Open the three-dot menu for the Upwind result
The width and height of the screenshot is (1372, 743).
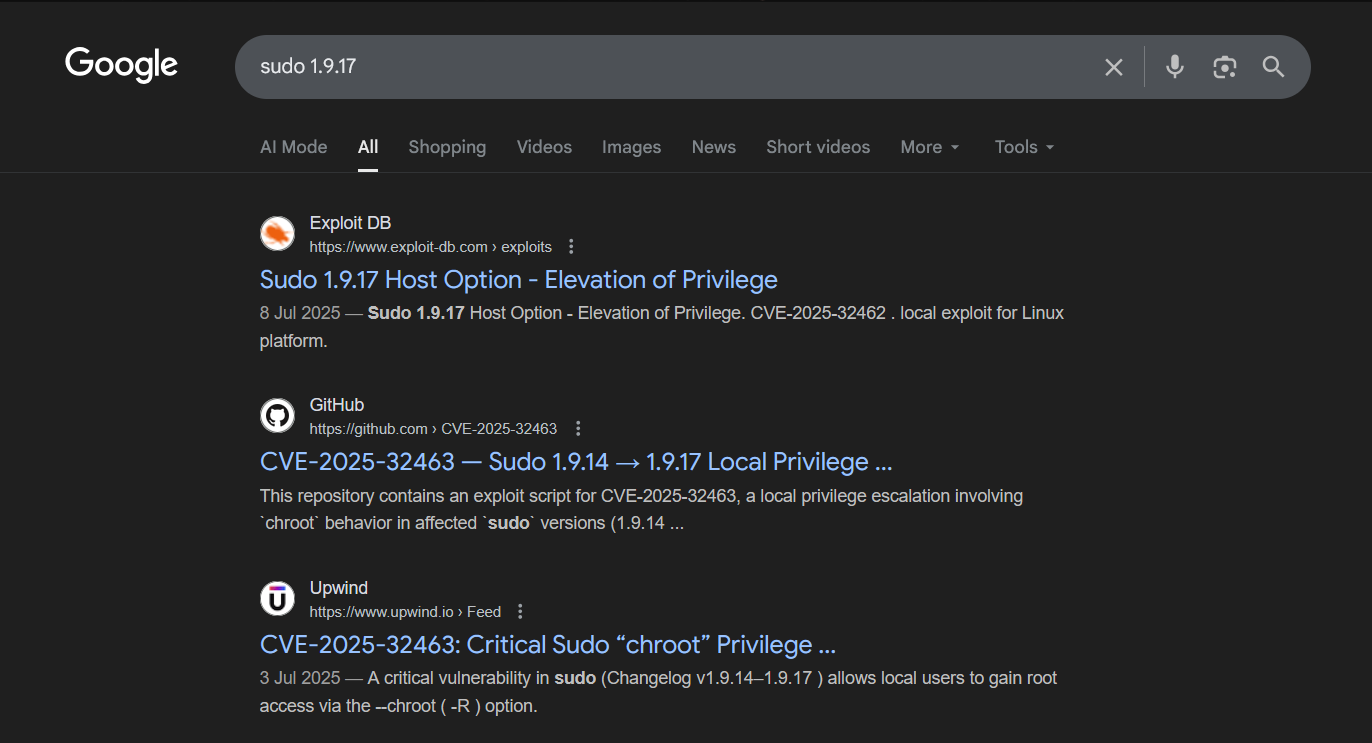click(x=519, y=611)
